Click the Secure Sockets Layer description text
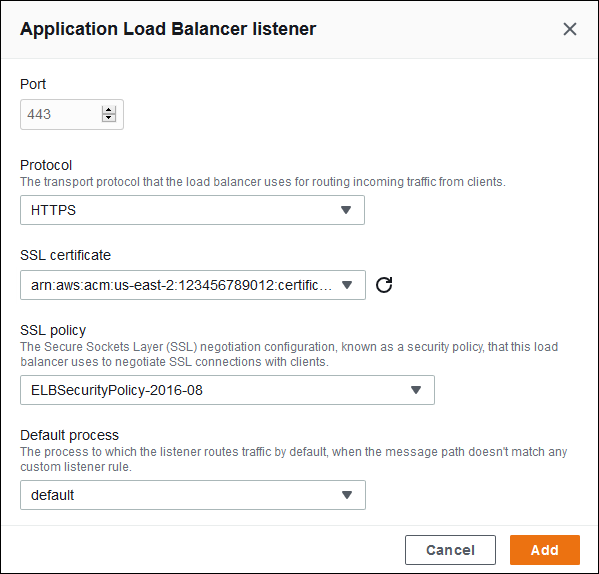The height and width of the screenshot is (574, 599). [289, 354]
